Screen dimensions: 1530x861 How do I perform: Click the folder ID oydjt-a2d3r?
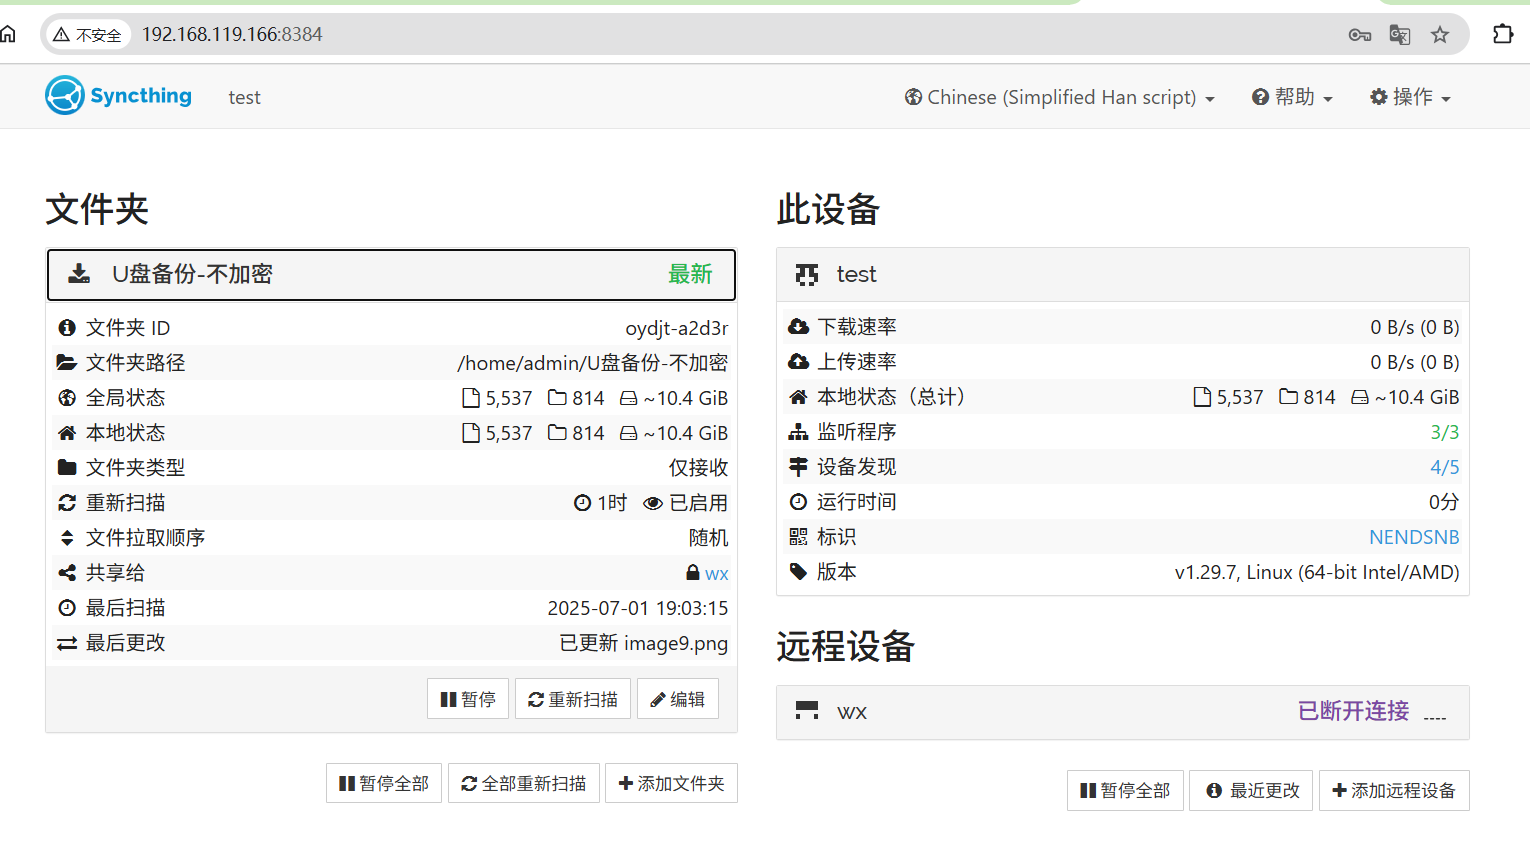tap(677, 328)
